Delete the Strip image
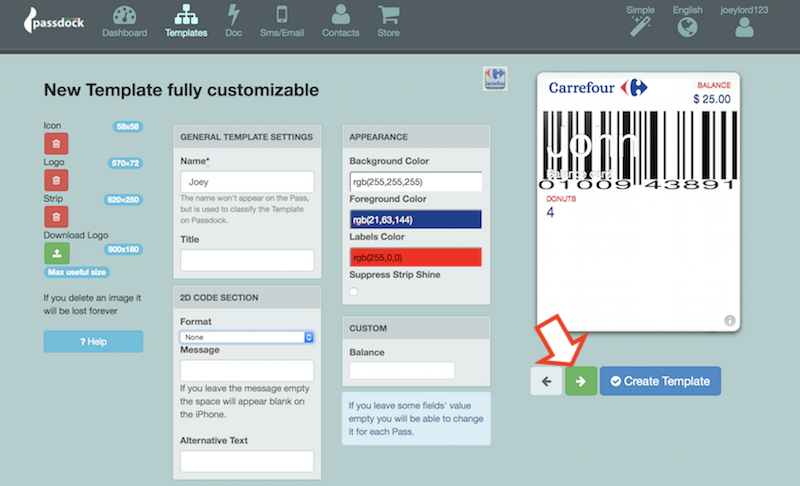 (56, 217)
